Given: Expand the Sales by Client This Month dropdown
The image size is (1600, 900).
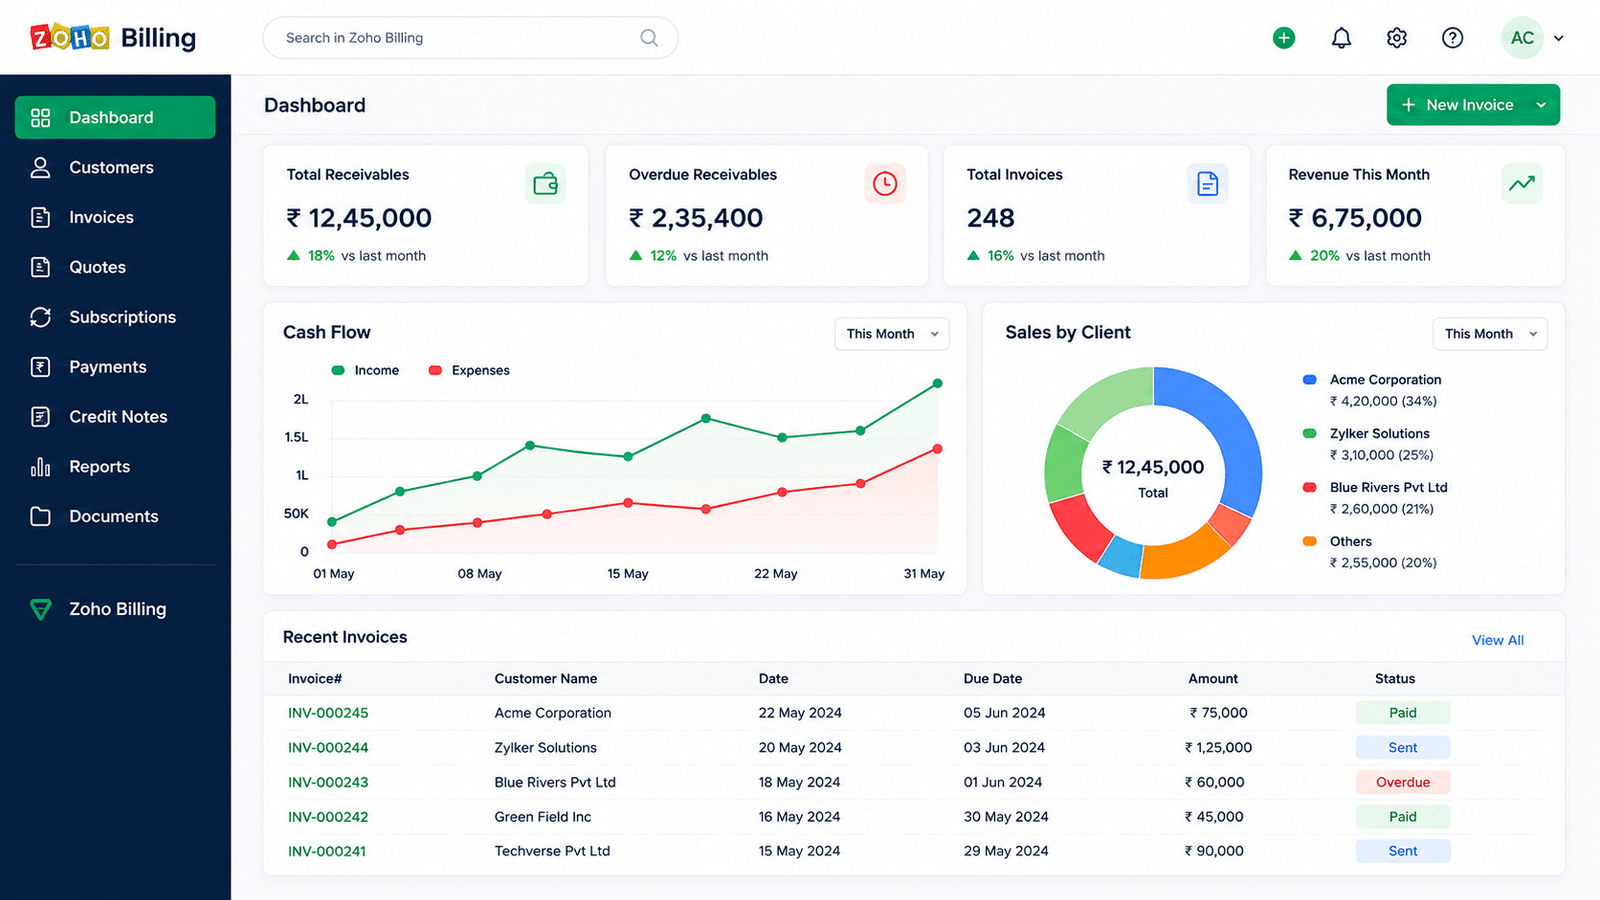Looking at the screenshot, I should click(1490, 334).
